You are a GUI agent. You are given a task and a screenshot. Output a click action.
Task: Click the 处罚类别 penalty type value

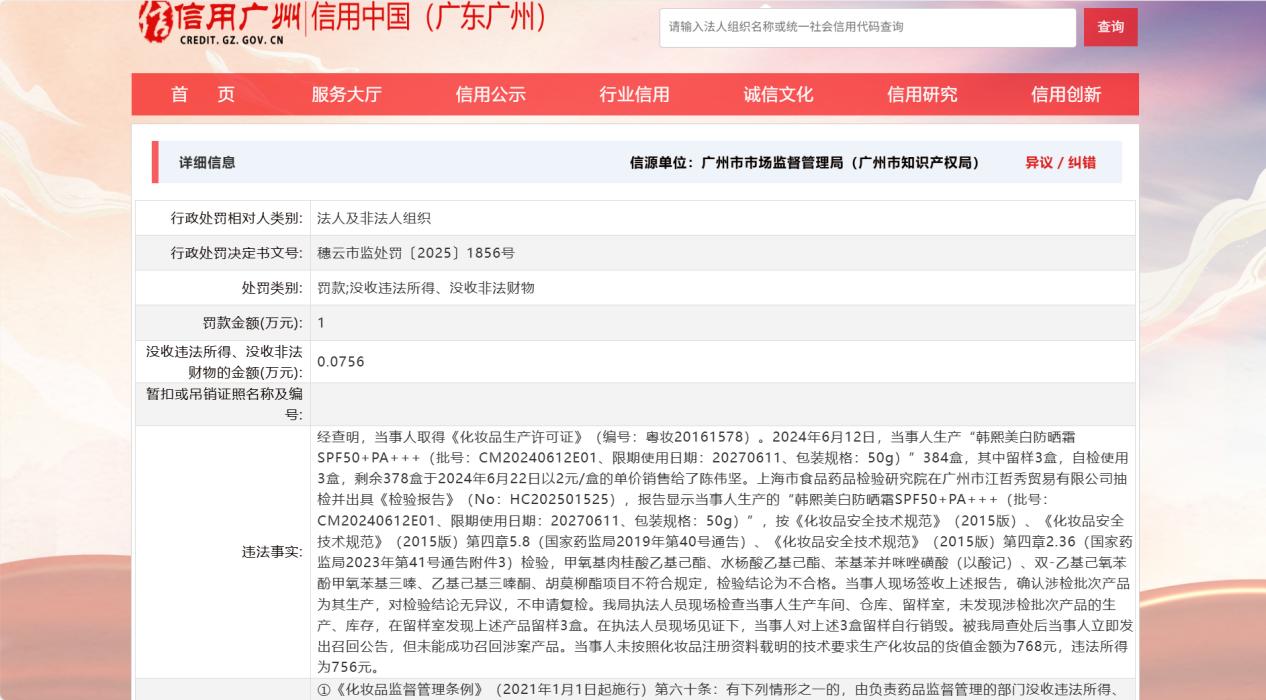click(x=426, y=288)
